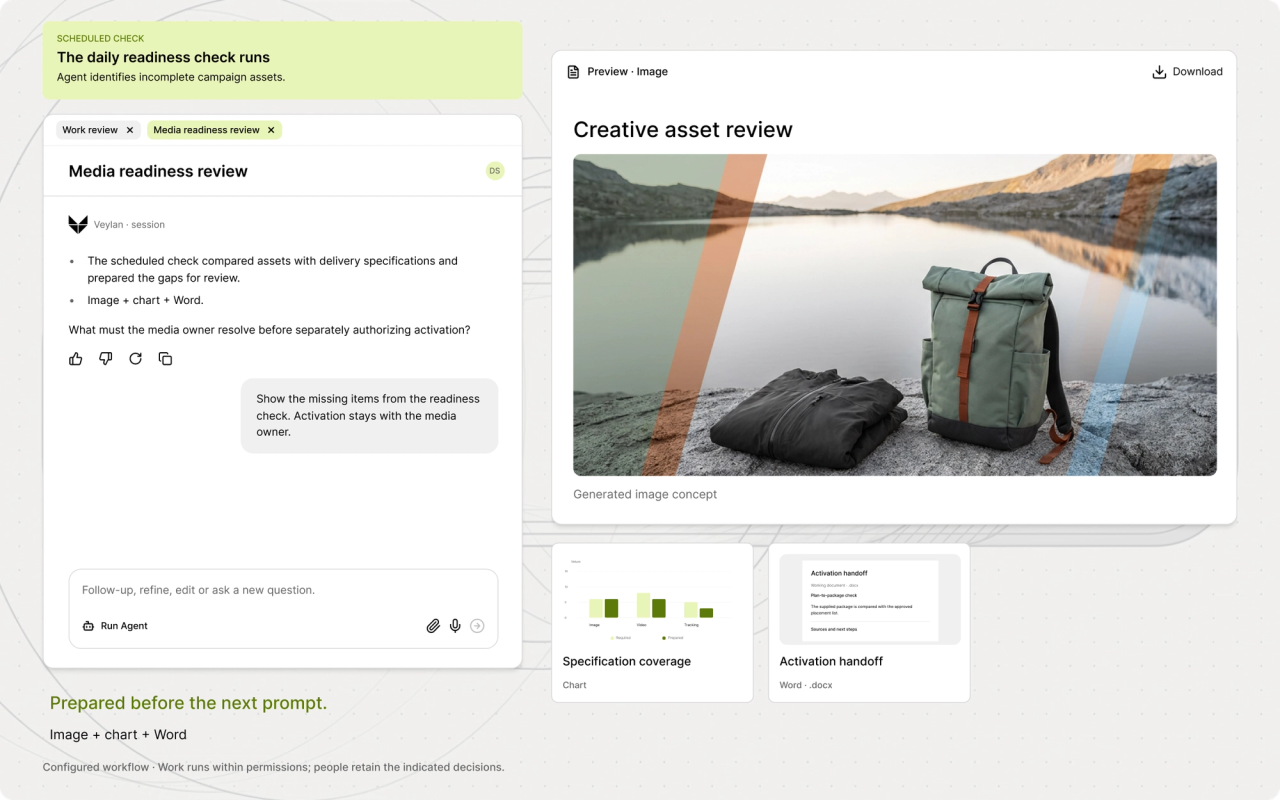Click the Configured workflow footer note
This screenshot has width=1280, height=800.
(273, 767)
